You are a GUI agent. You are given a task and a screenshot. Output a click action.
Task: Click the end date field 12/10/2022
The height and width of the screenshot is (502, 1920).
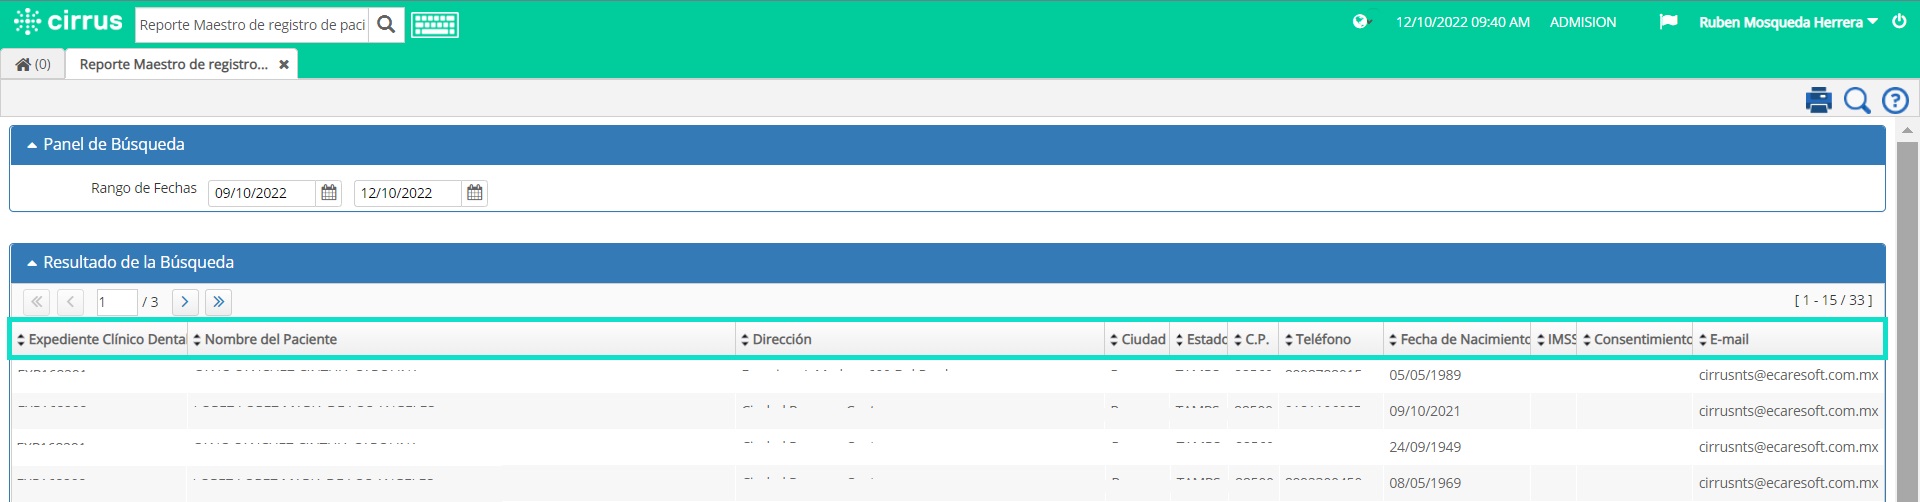408,193
